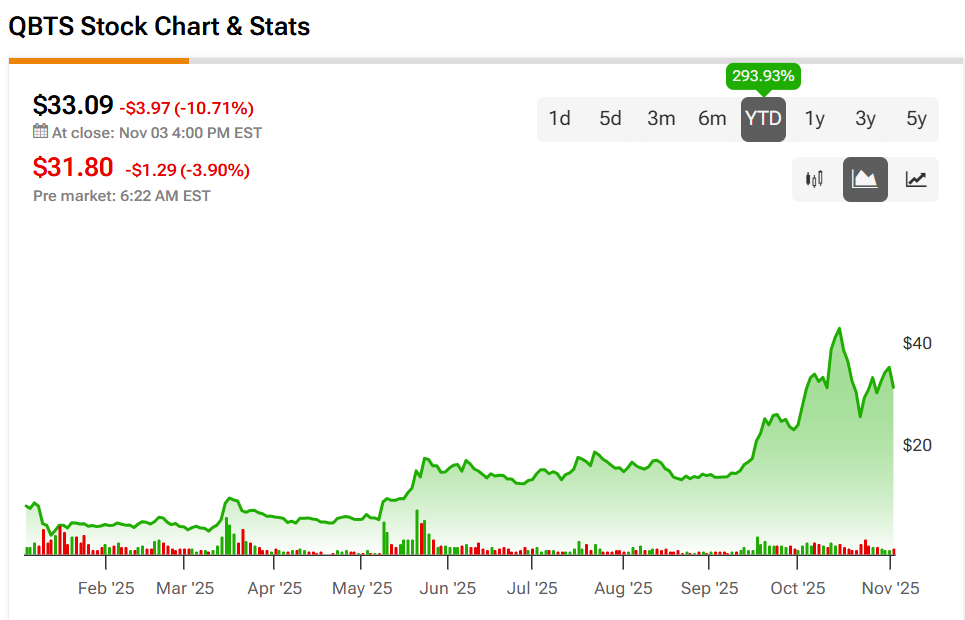
Task: Switch to line chart view
Action: click(x=916, y=180)
